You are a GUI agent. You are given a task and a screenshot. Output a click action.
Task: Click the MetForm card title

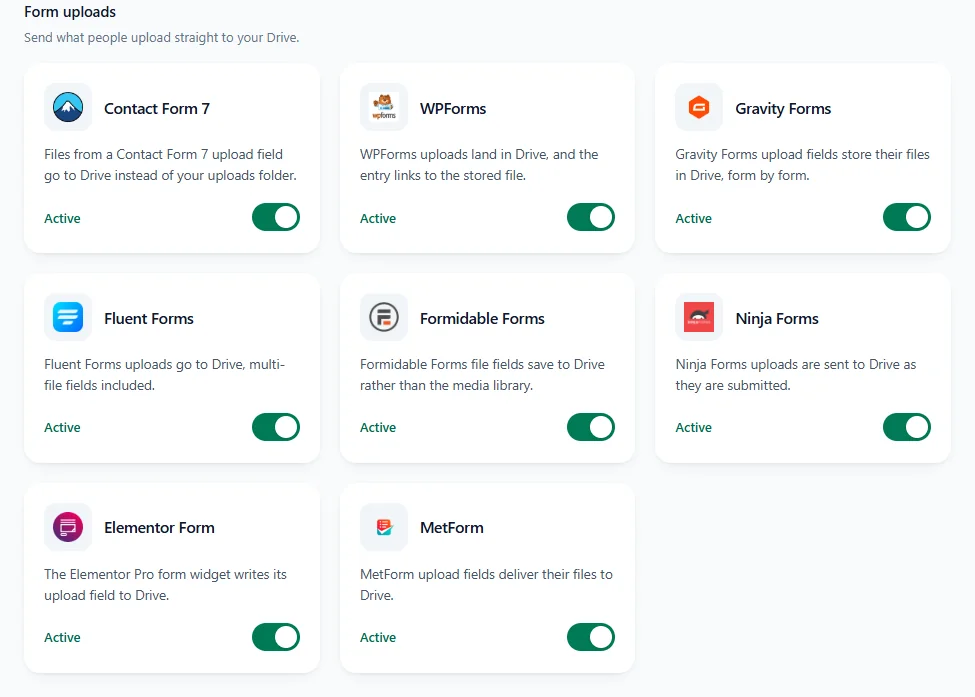point(451,528)
